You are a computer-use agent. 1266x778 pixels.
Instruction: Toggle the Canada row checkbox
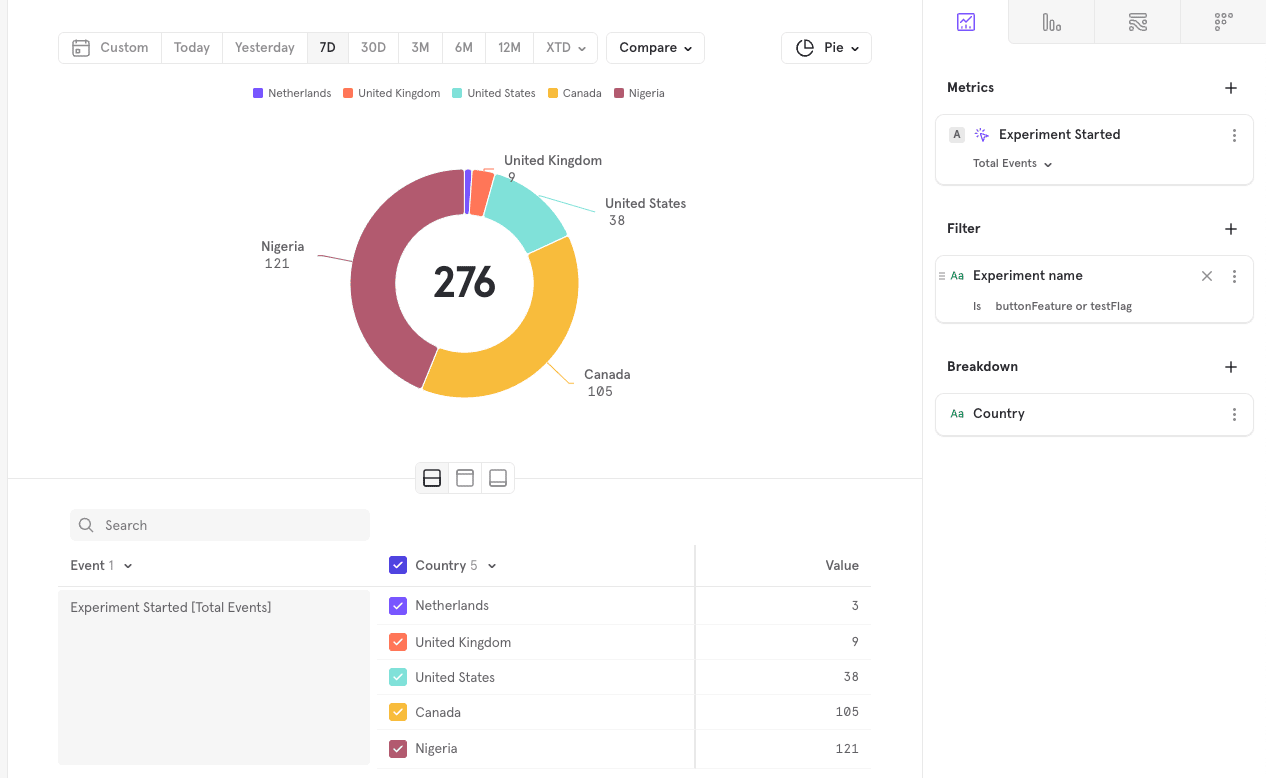(398, 713)
